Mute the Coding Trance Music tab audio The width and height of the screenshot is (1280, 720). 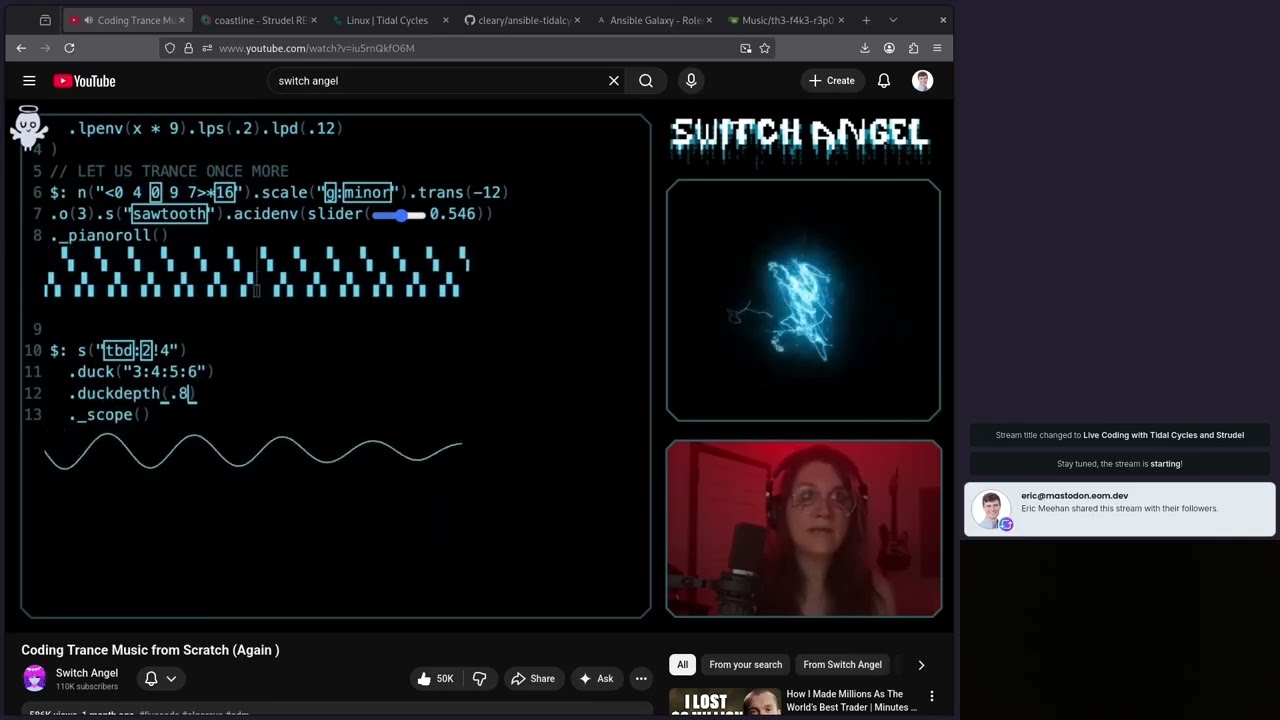[x=89, y=20]
